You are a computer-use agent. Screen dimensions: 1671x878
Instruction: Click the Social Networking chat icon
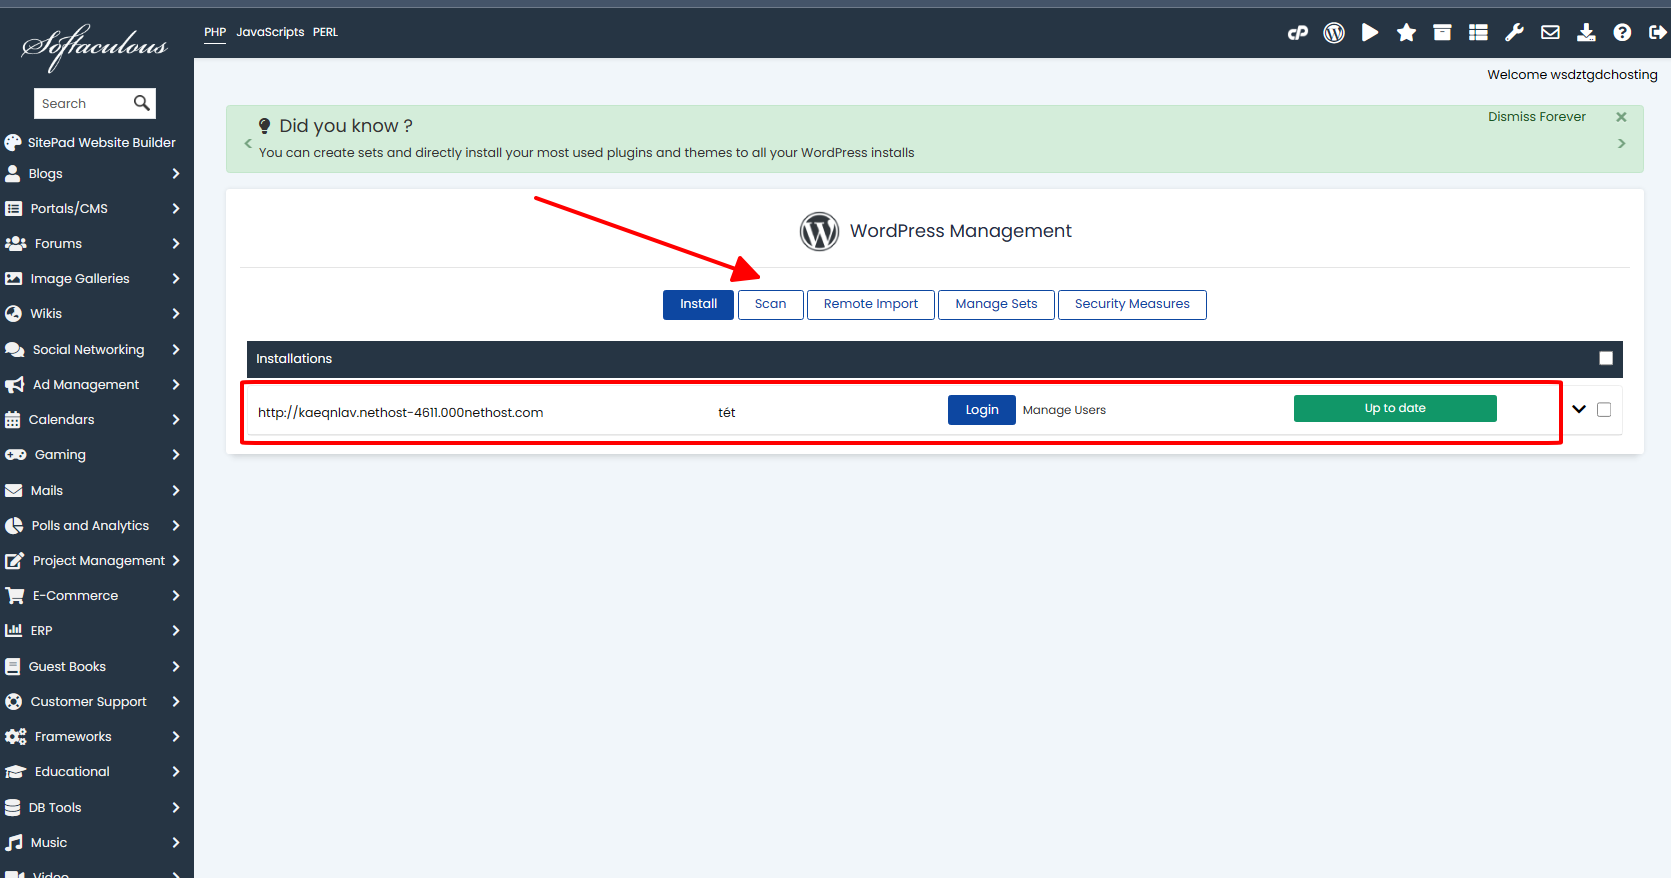tap(14, 349)
